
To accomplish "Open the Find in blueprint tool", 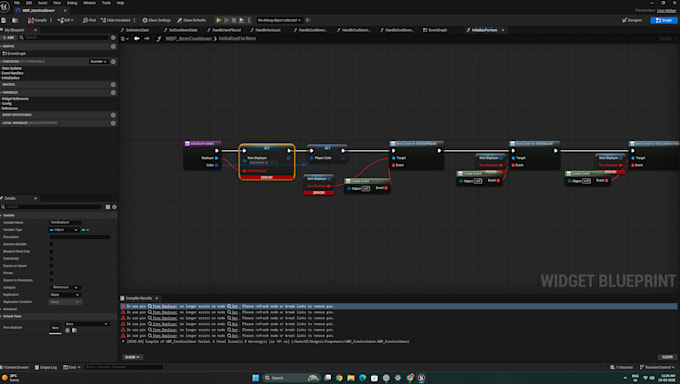I will point(89,20).
